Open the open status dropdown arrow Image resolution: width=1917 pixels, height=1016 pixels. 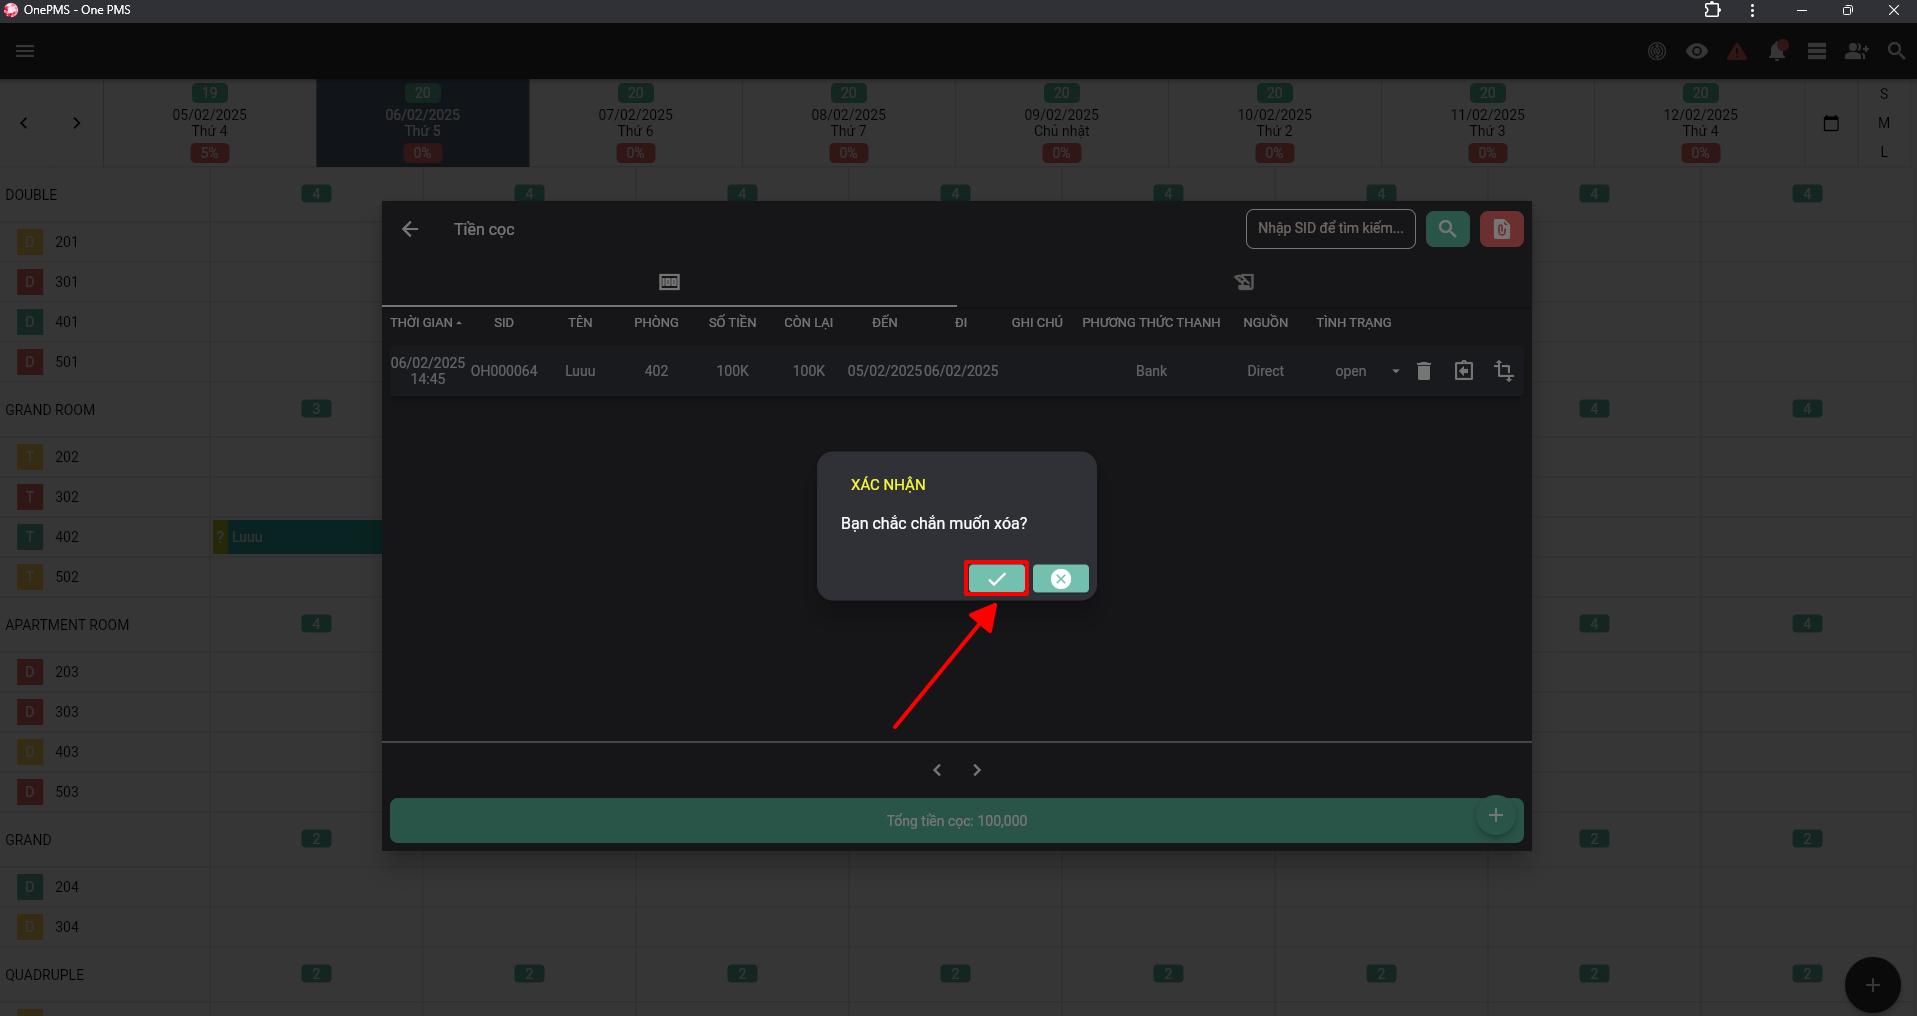click(1395, 371)
